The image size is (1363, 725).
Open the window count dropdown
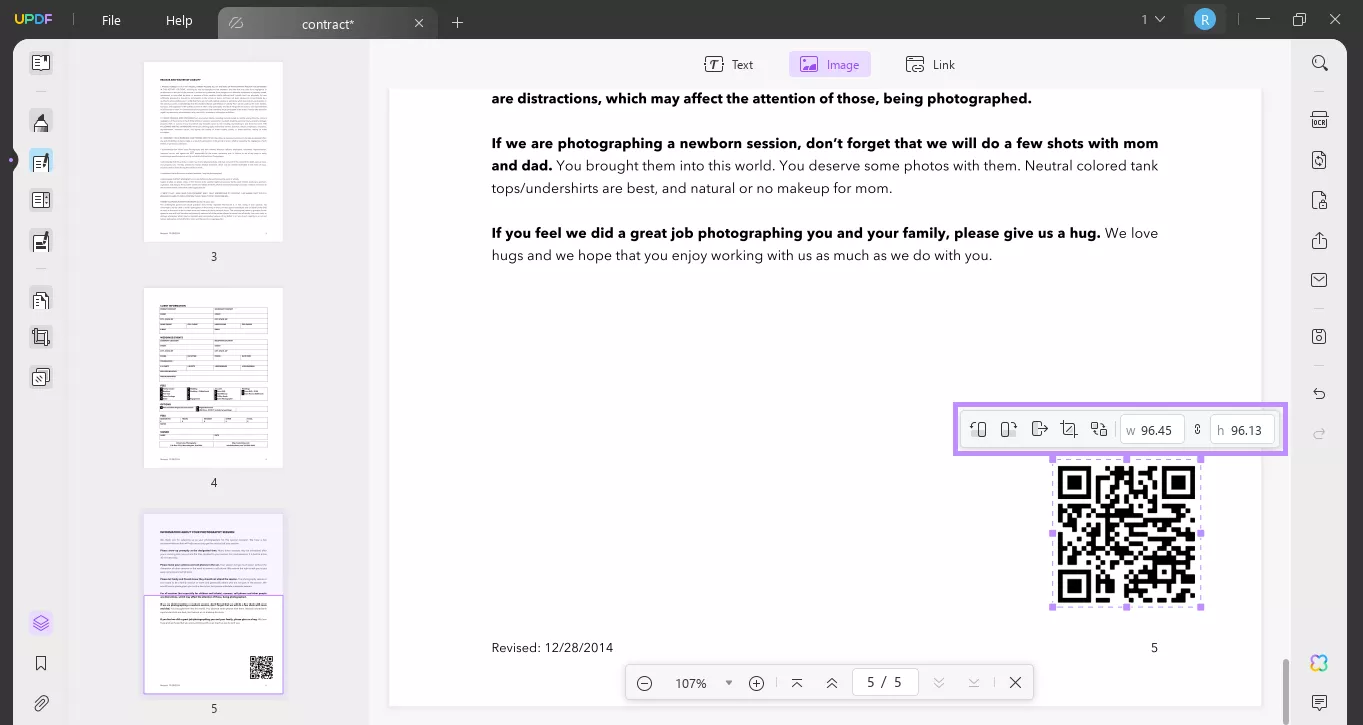1153,19
